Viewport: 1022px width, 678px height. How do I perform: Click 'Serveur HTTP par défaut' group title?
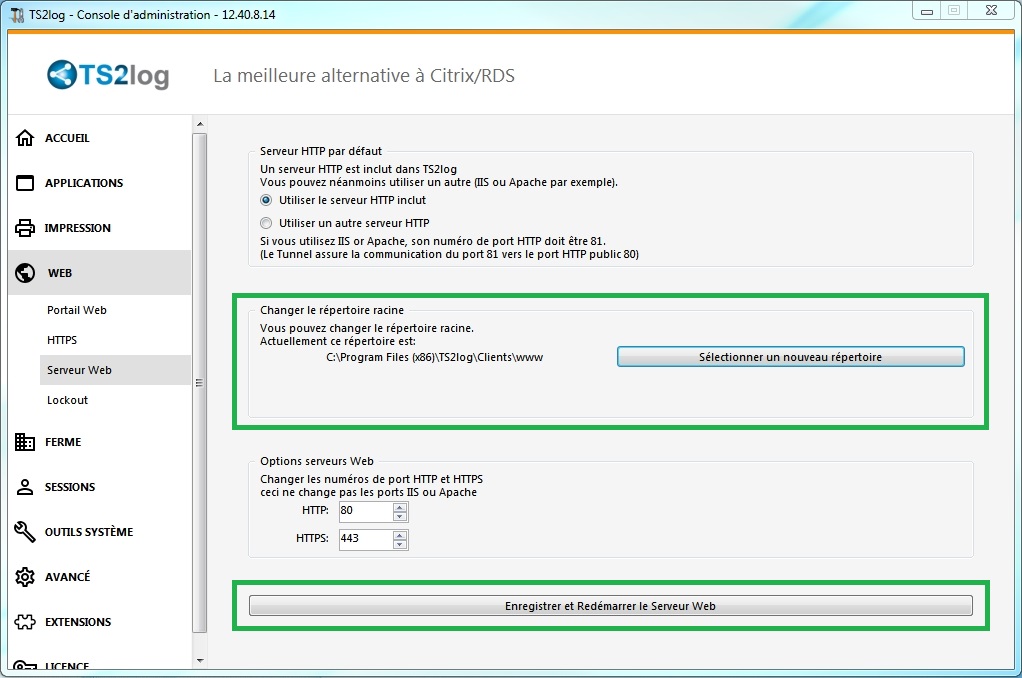(x=321, y=151)
